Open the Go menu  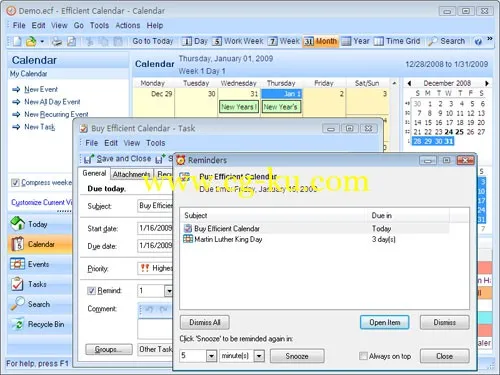(x=79, y=25)
